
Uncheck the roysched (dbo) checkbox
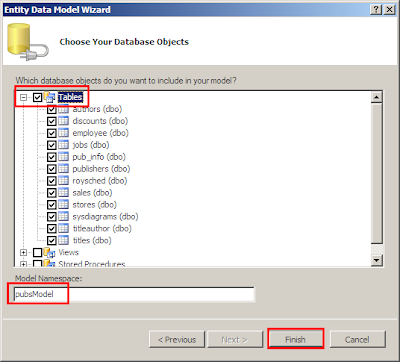coord(52,181)
